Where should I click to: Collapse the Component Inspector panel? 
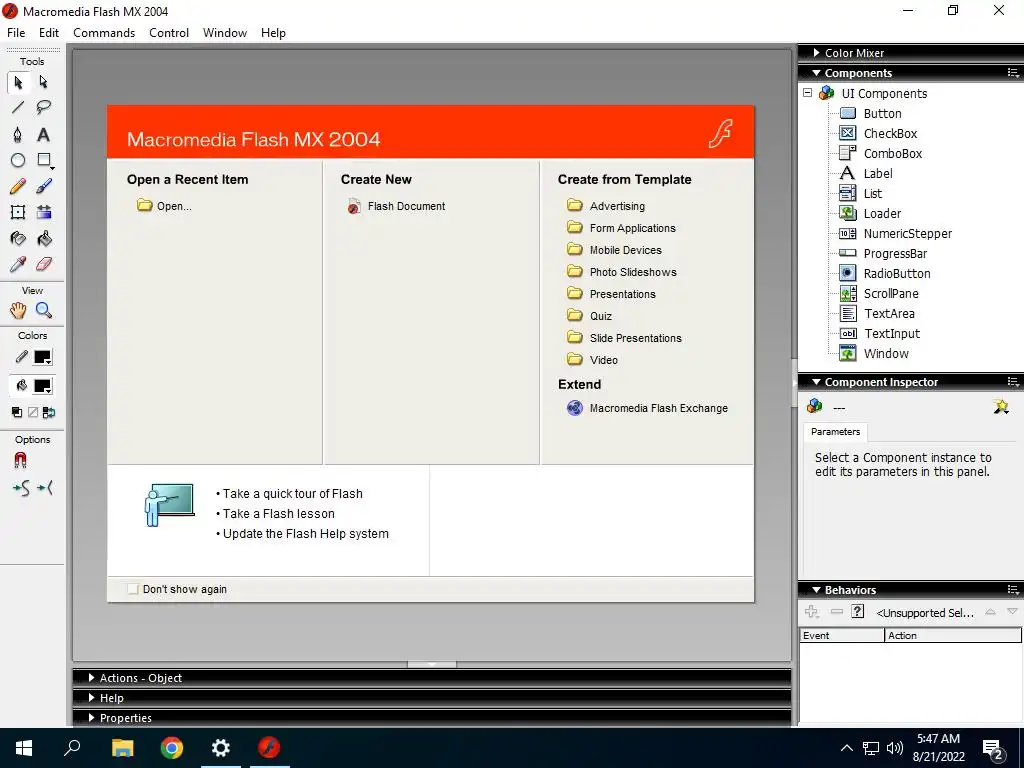tap(816, 382)
